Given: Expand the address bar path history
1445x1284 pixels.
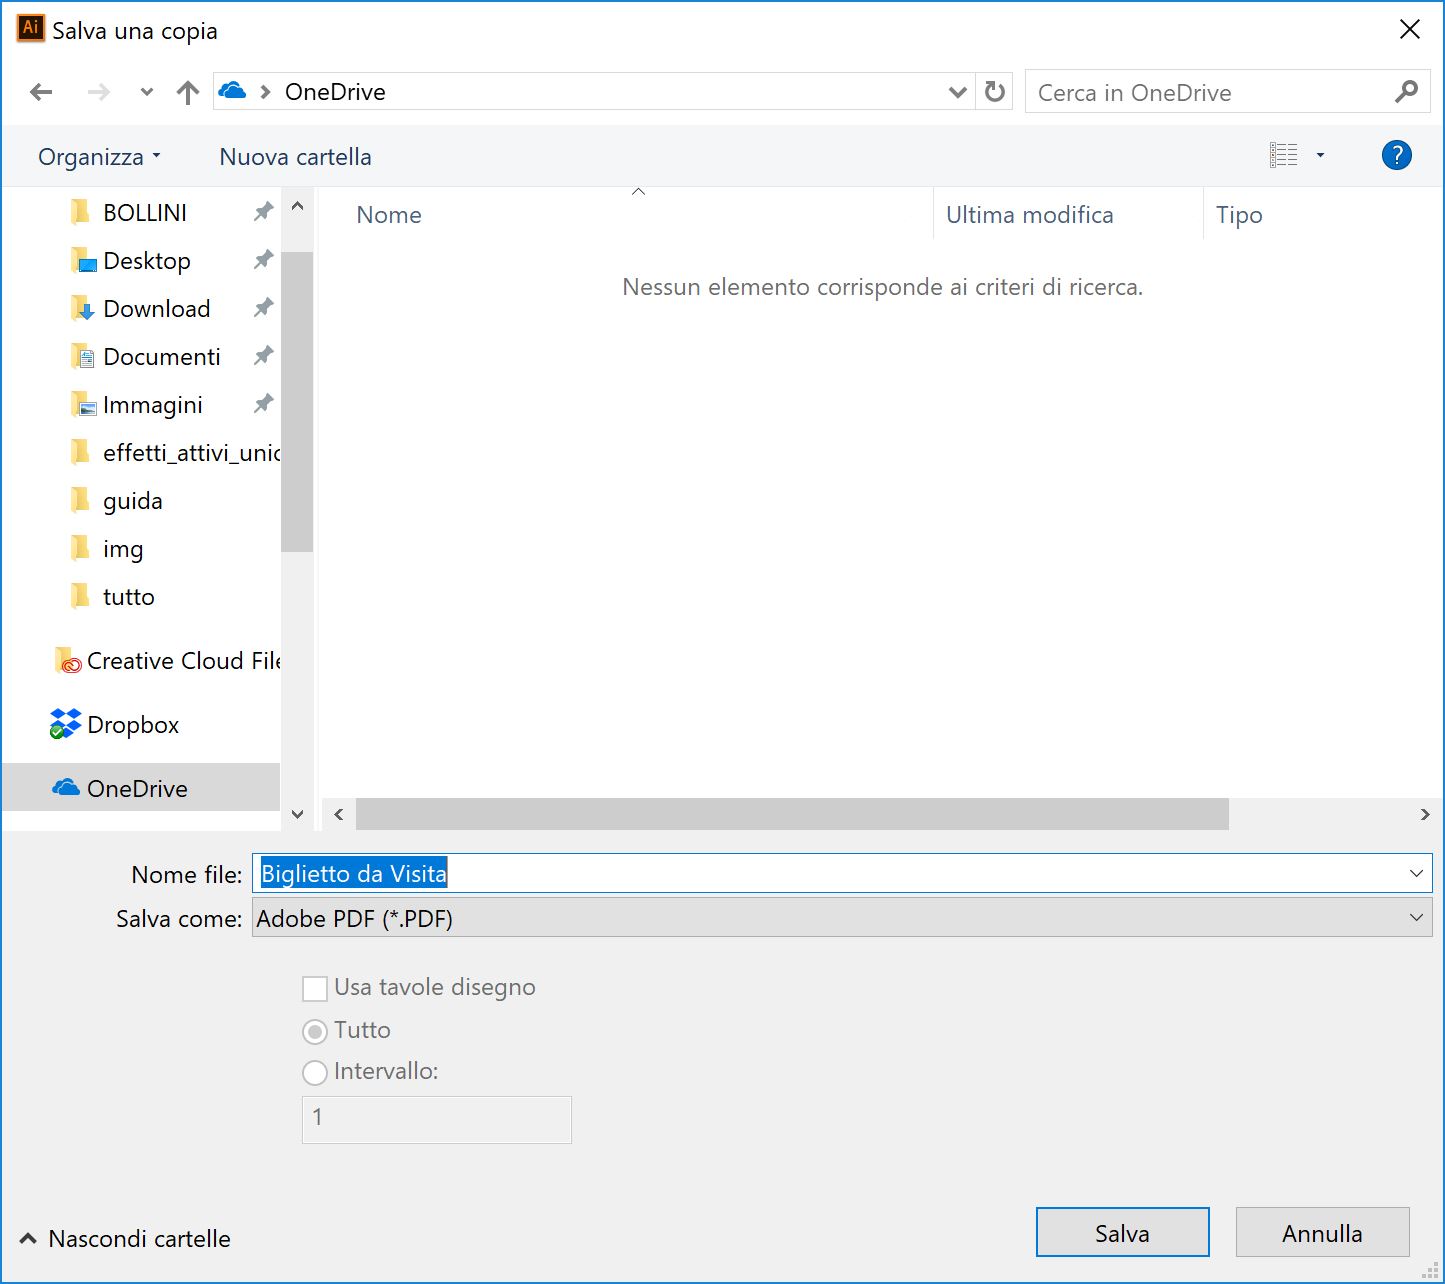Looking at the screenshot, I should click(x=957, y=92).
